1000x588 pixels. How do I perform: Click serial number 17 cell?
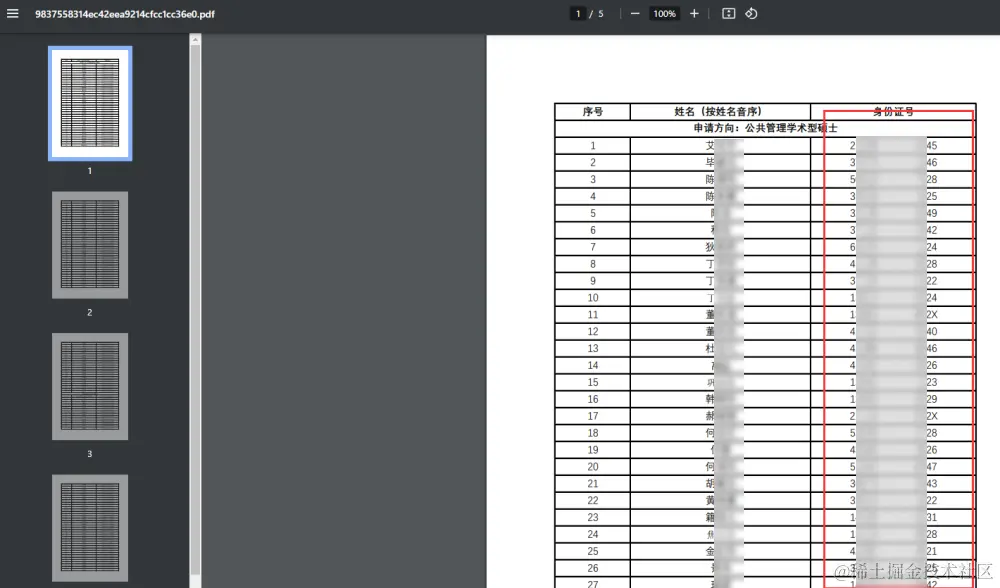592,416
